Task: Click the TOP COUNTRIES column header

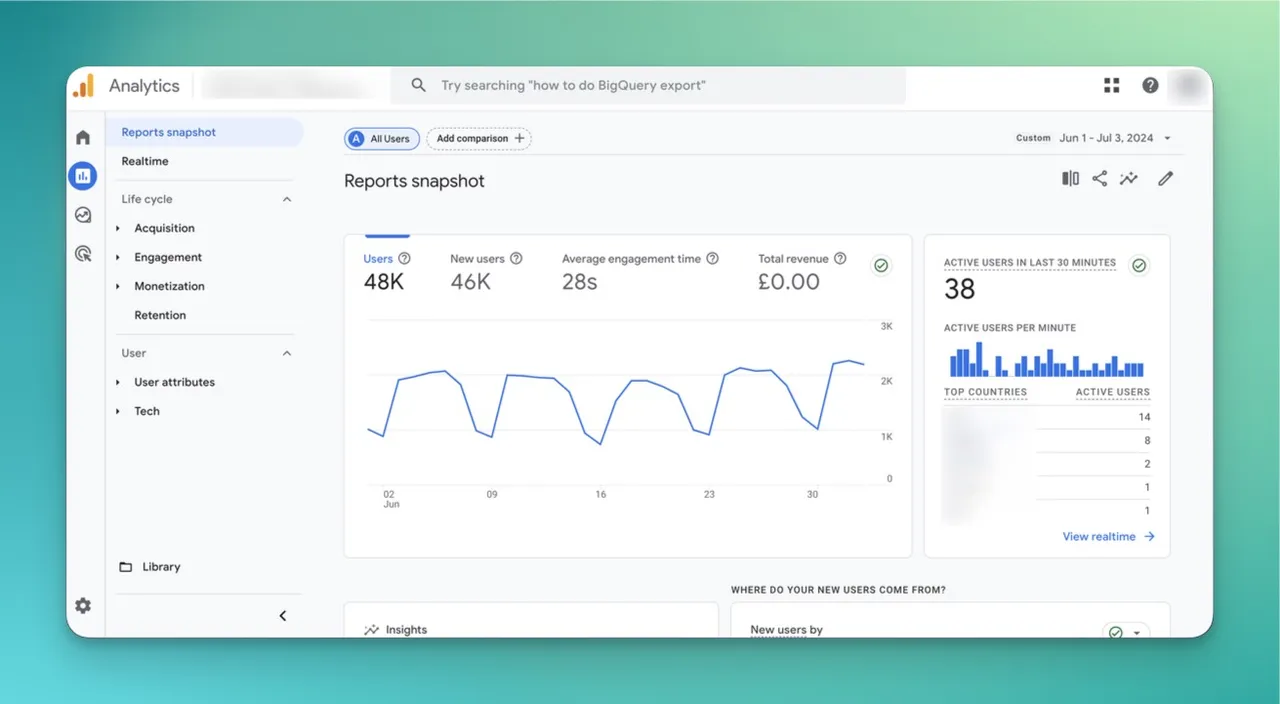Action: [985, 392]
